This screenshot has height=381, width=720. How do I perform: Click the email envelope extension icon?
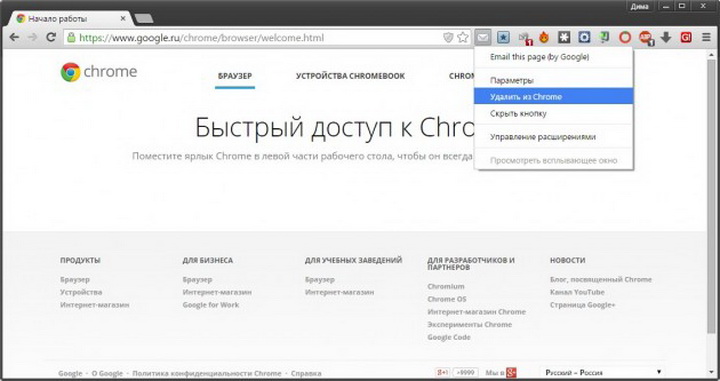pos(483,38)
